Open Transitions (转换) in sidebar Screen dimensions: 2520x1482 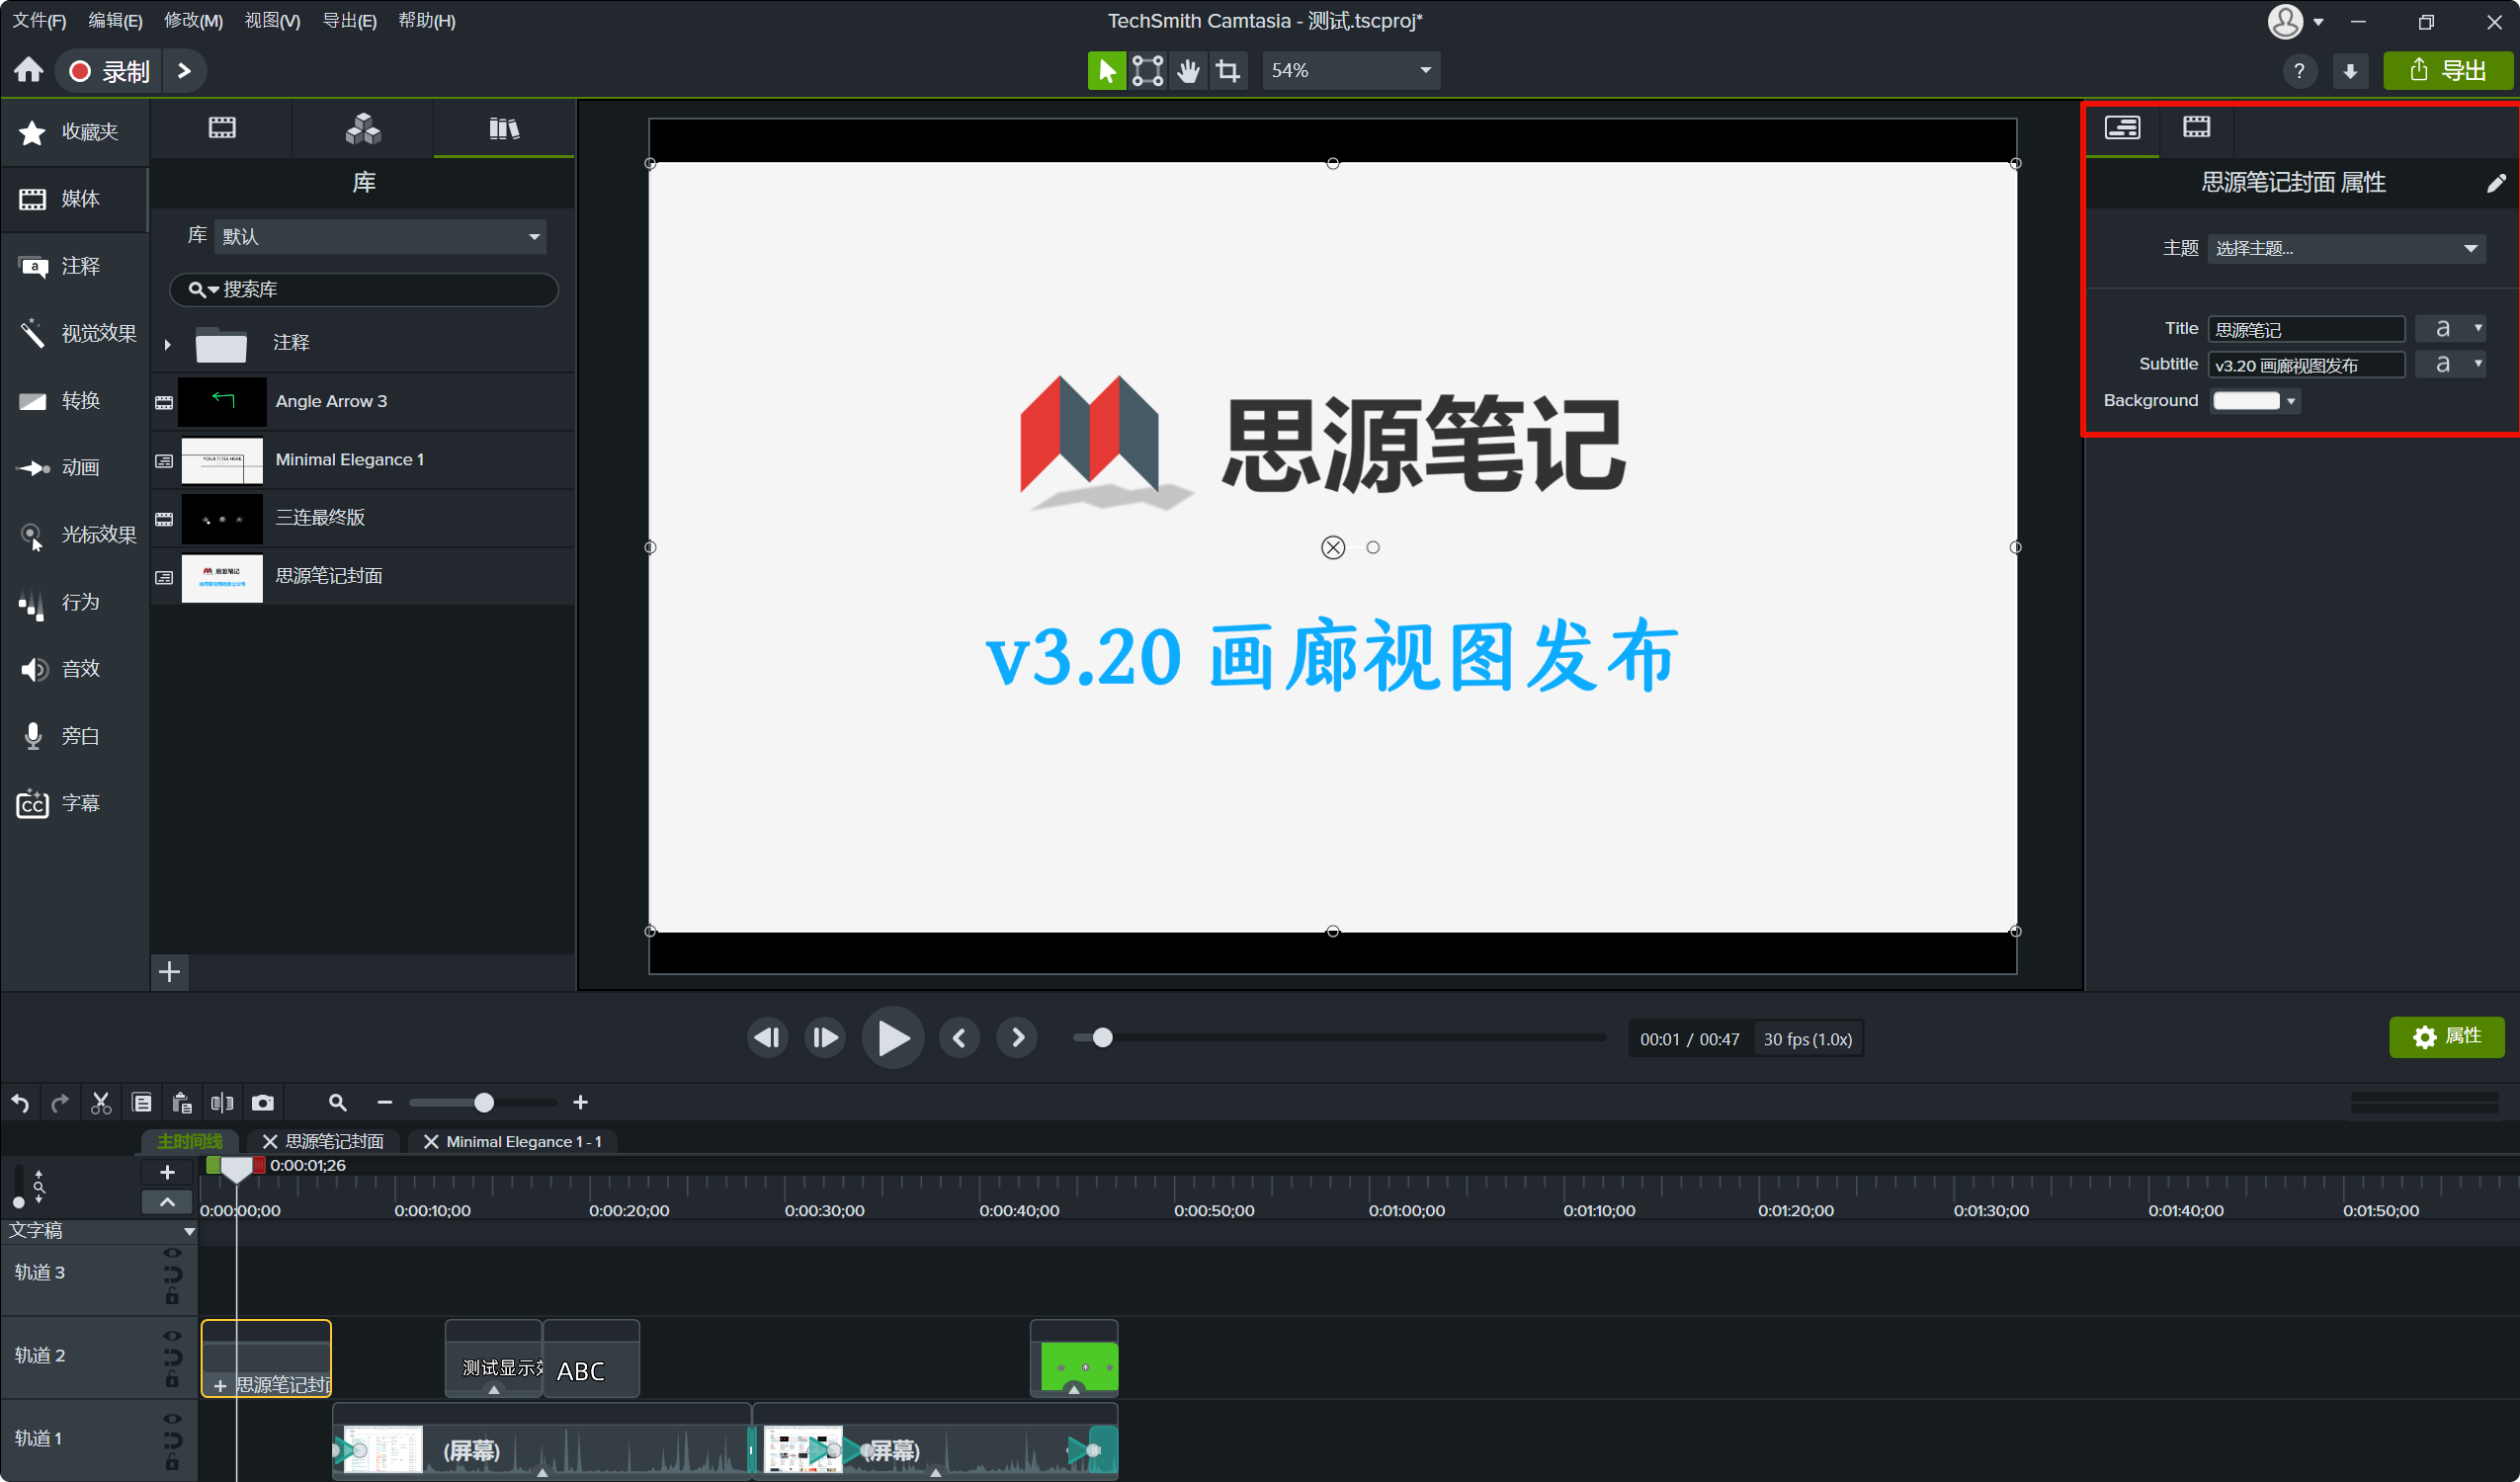tap(75, 401)
